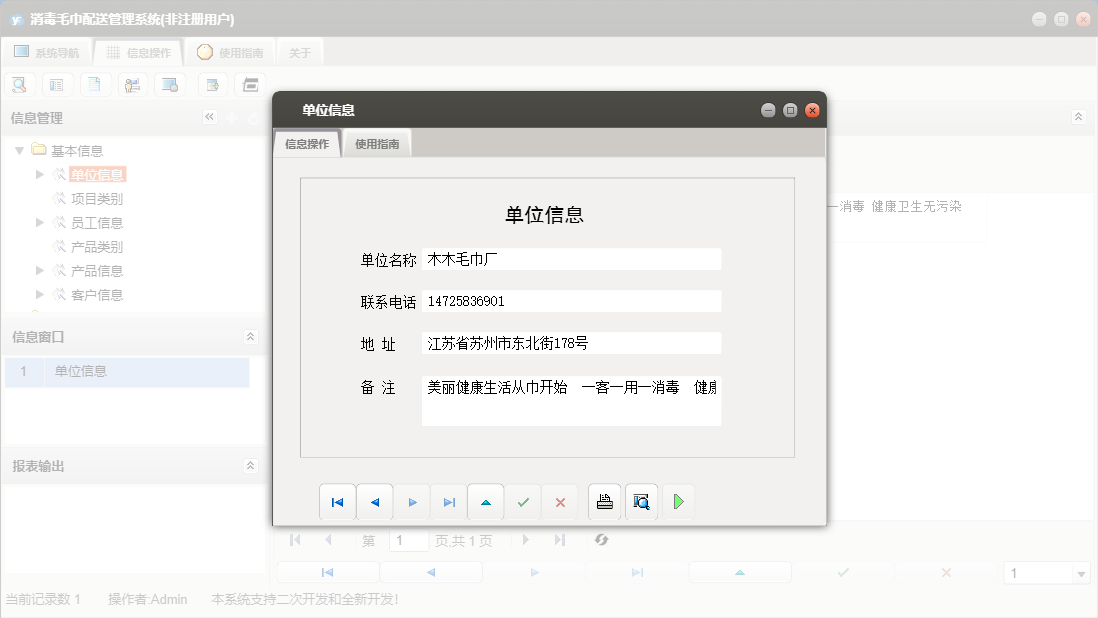Confirm the record with the green checkmark
Viewport: 1098px width, 618px height.
click(x=523, y=501)
